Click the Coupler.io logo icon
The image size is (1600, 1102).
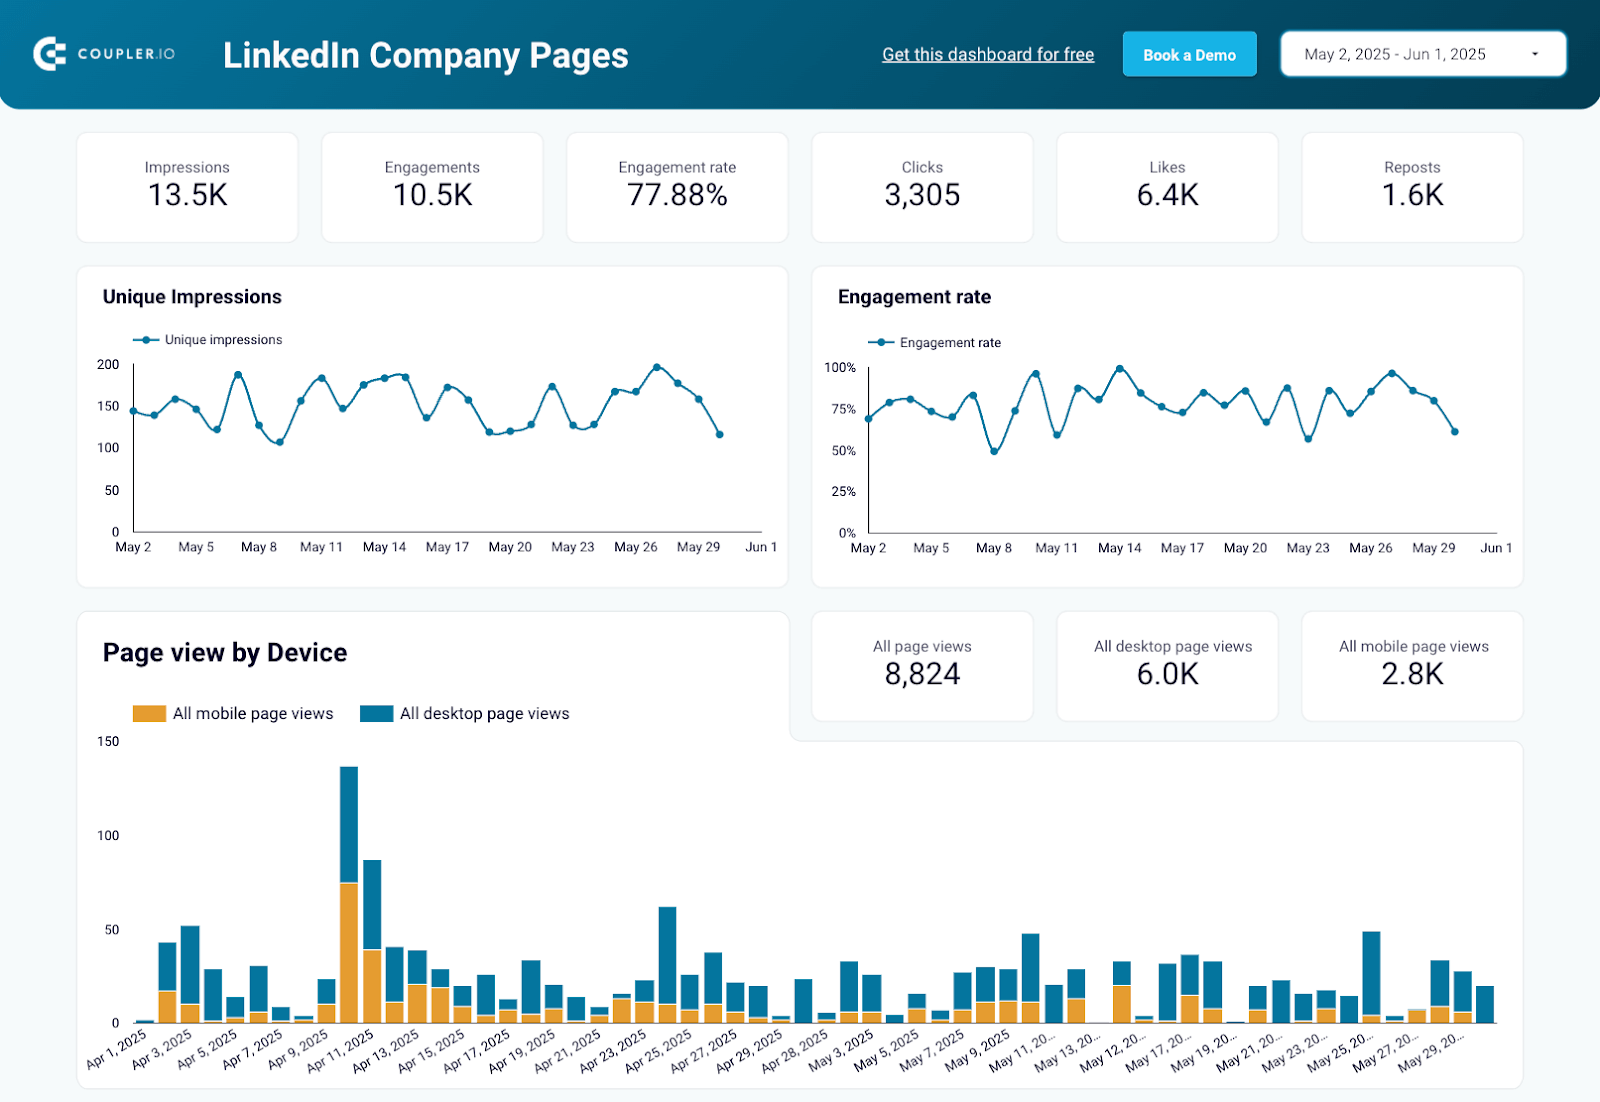49,54
